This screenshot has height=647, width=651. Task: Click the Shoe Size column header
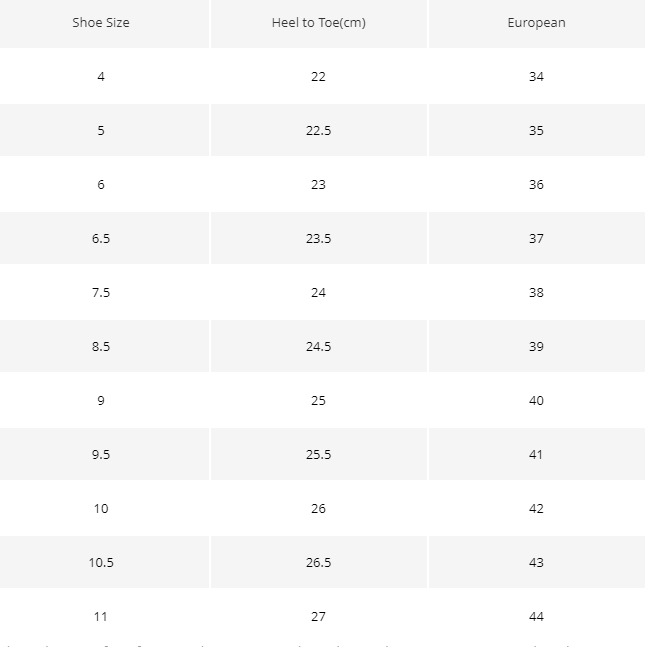(101, 22)
